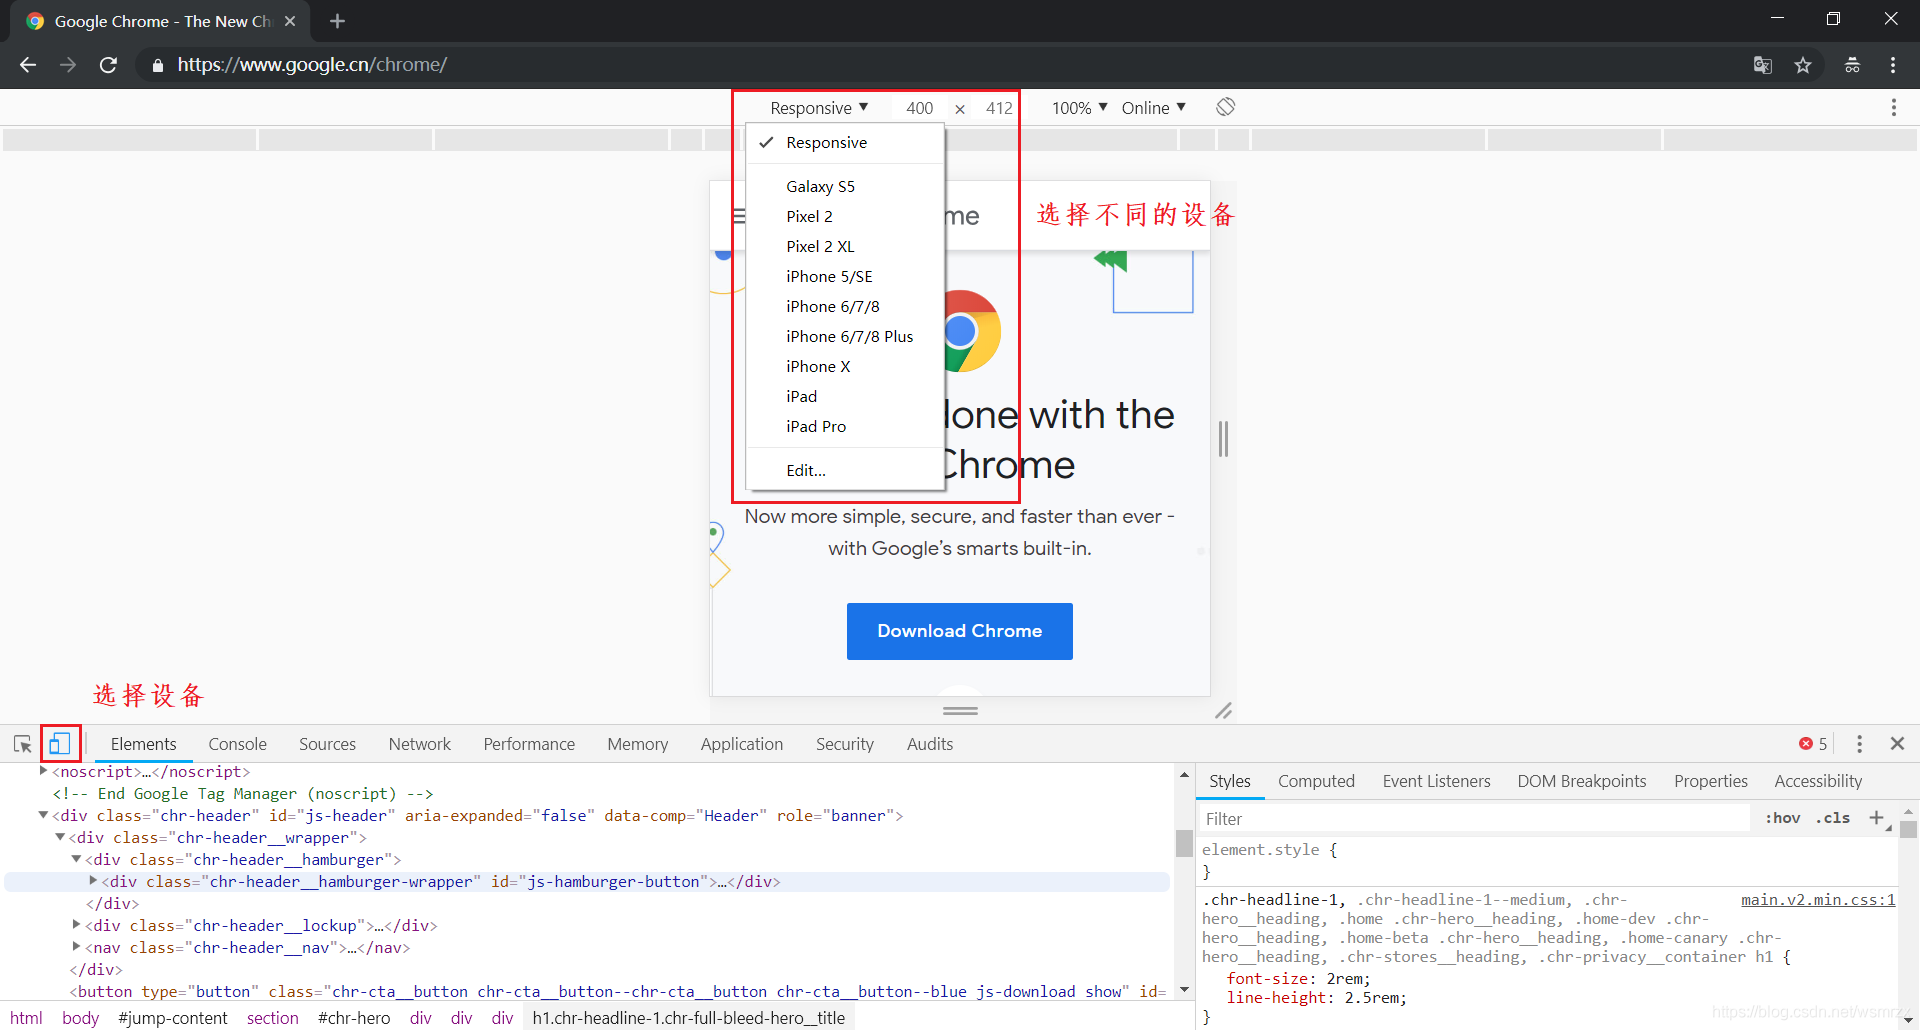Expand the noscript node

tap(43, 771)
